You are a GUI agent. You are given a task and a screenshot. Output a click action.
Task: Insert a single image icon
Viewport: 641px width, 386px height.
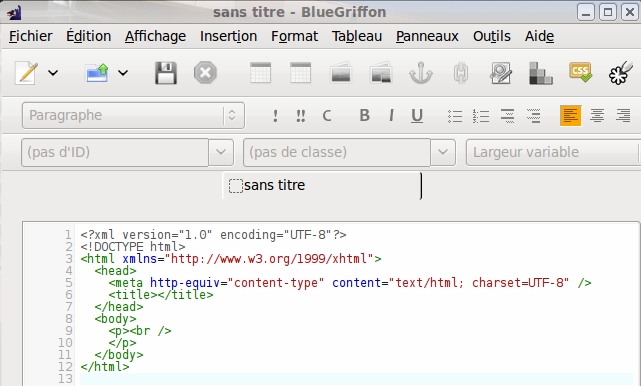[x=341, y=73]
